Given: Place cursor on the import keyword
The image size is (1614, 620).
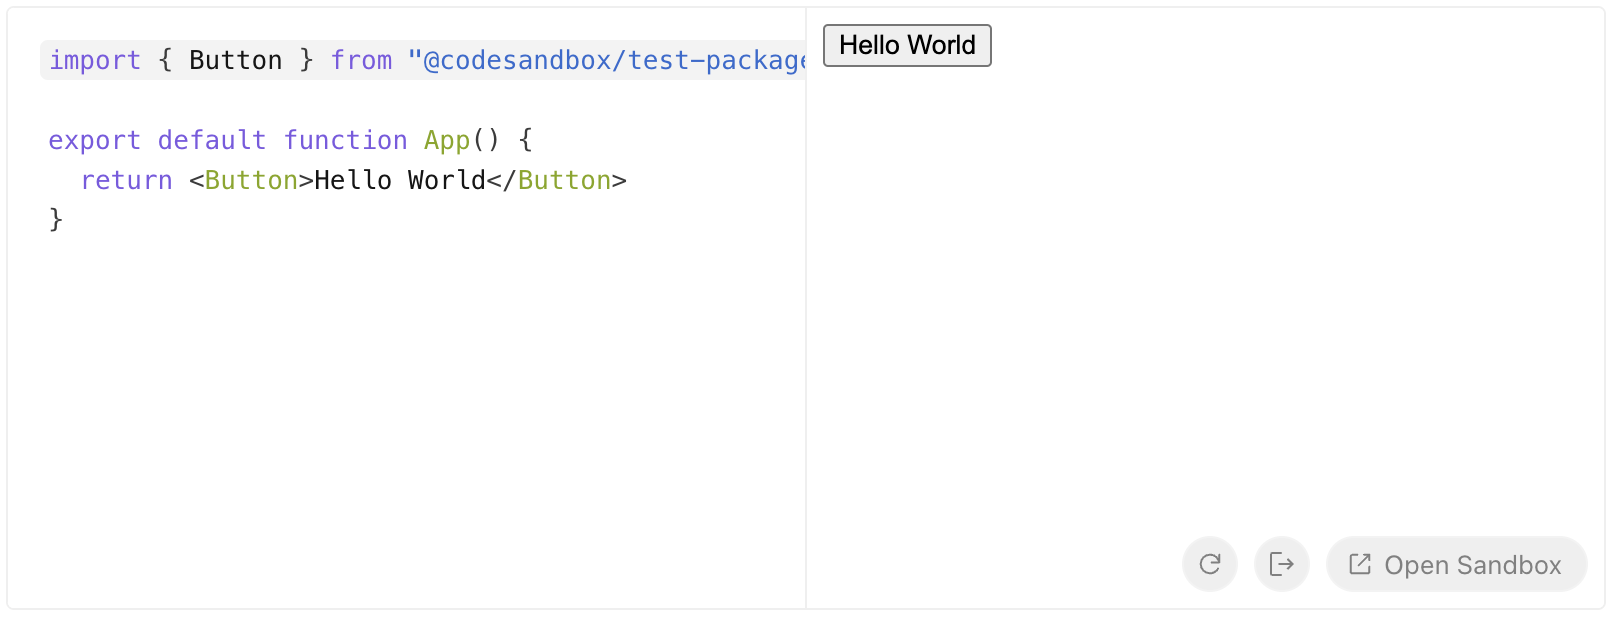Looking at the screenshot, I should pos(95,61).
